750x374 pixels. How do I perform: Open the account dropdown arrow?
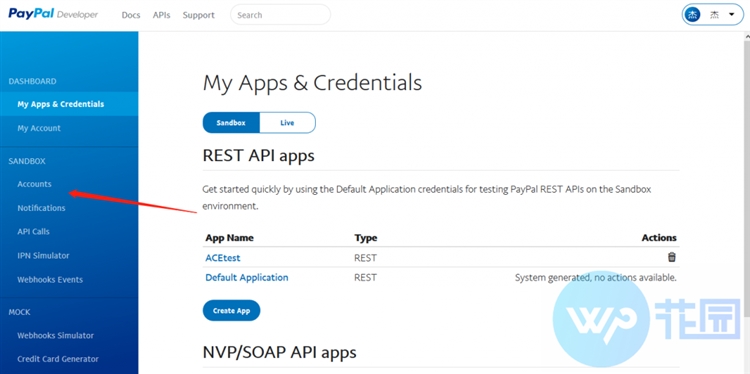click(731, 15)
